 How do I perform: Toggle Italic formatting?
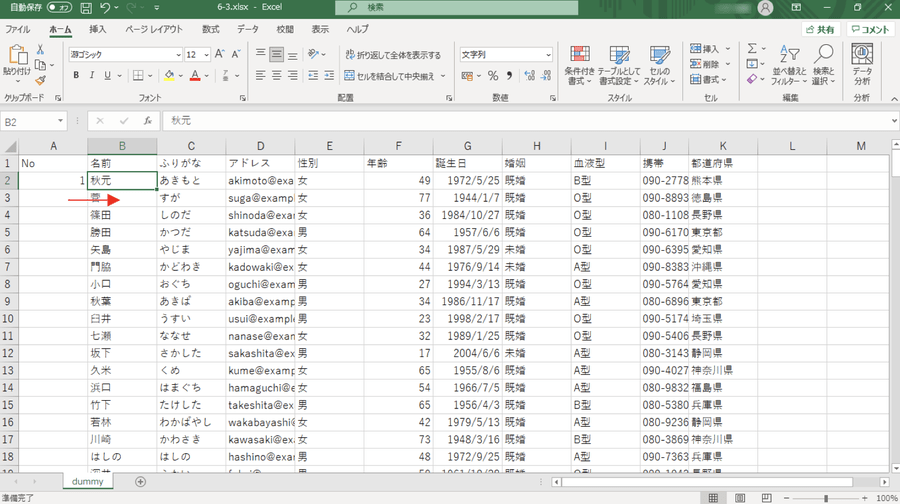[93, 75]
